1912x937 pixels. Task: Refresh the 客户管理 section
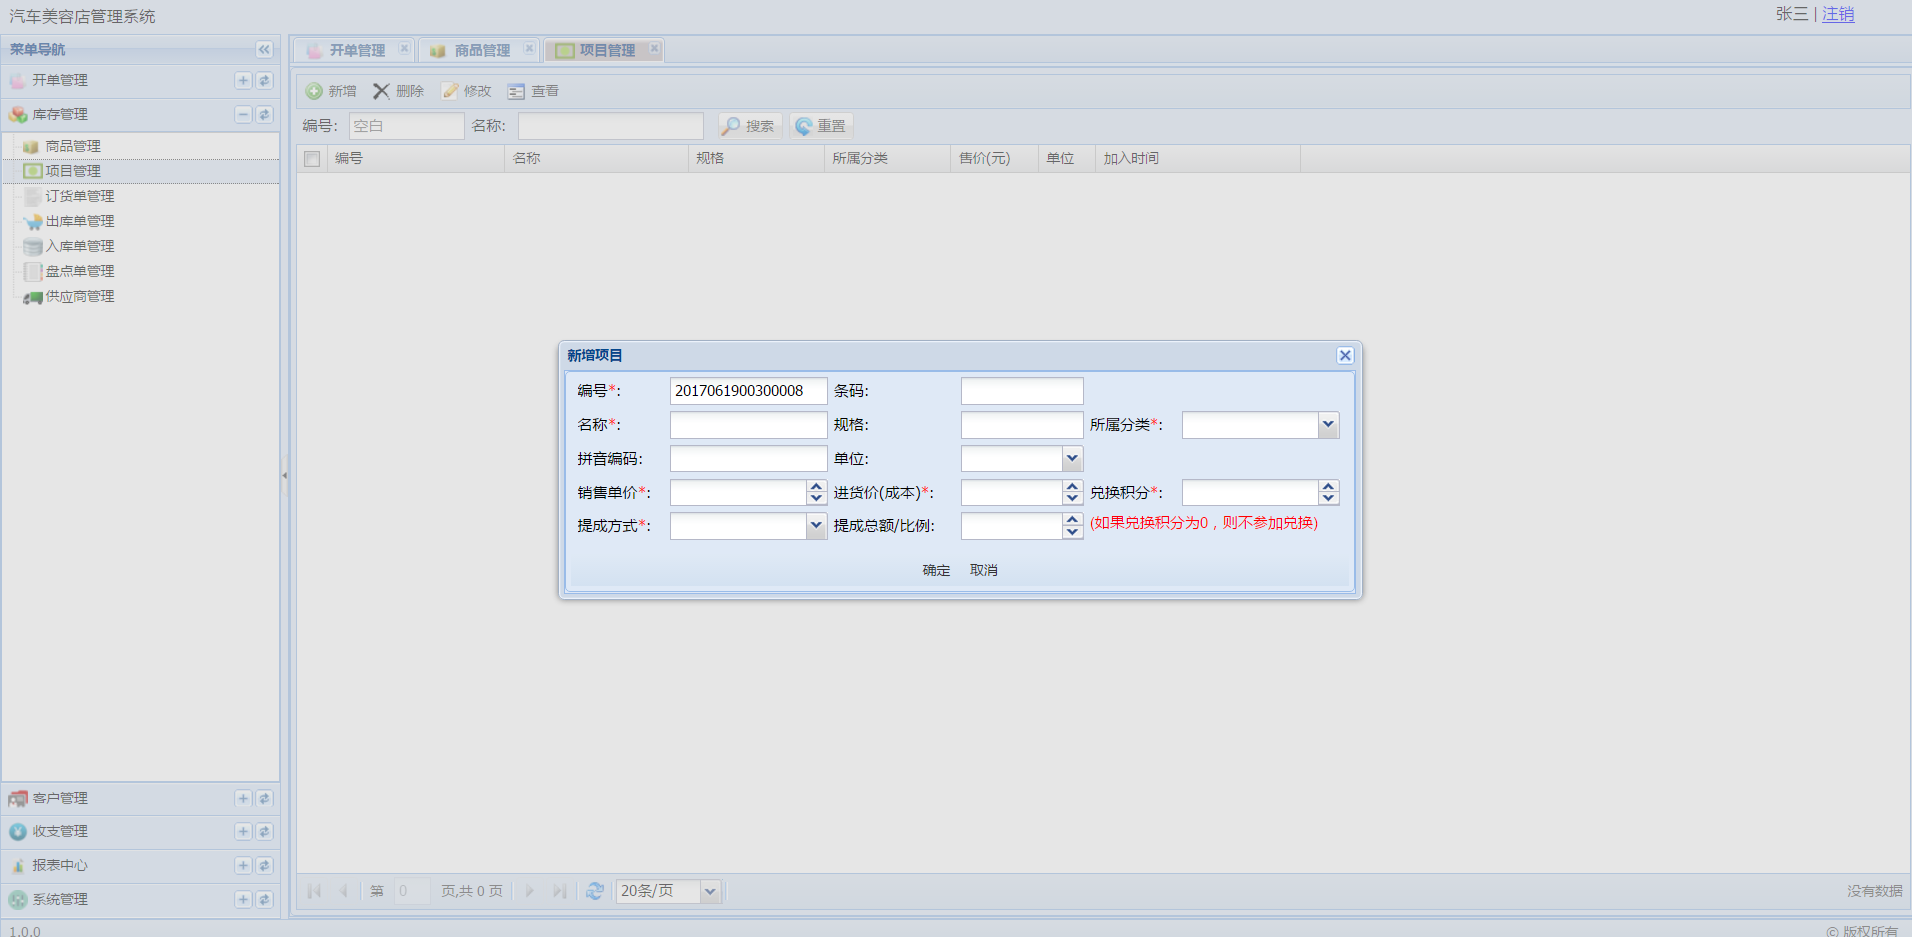tap(264, 798)
